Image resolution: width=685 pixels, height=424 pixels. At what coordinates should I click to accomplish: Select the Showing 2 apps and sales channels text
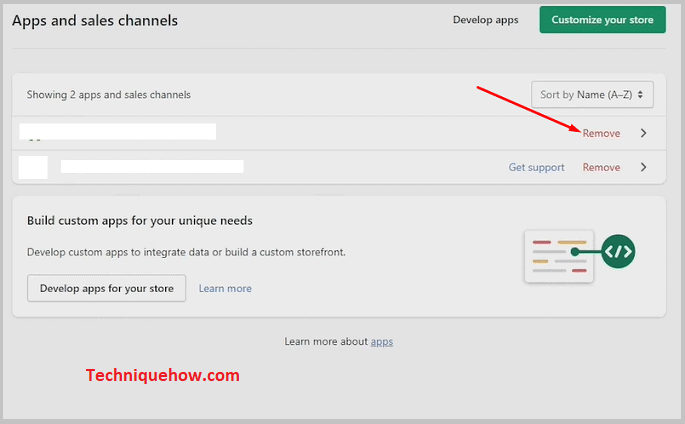click(x=109, y=95)
